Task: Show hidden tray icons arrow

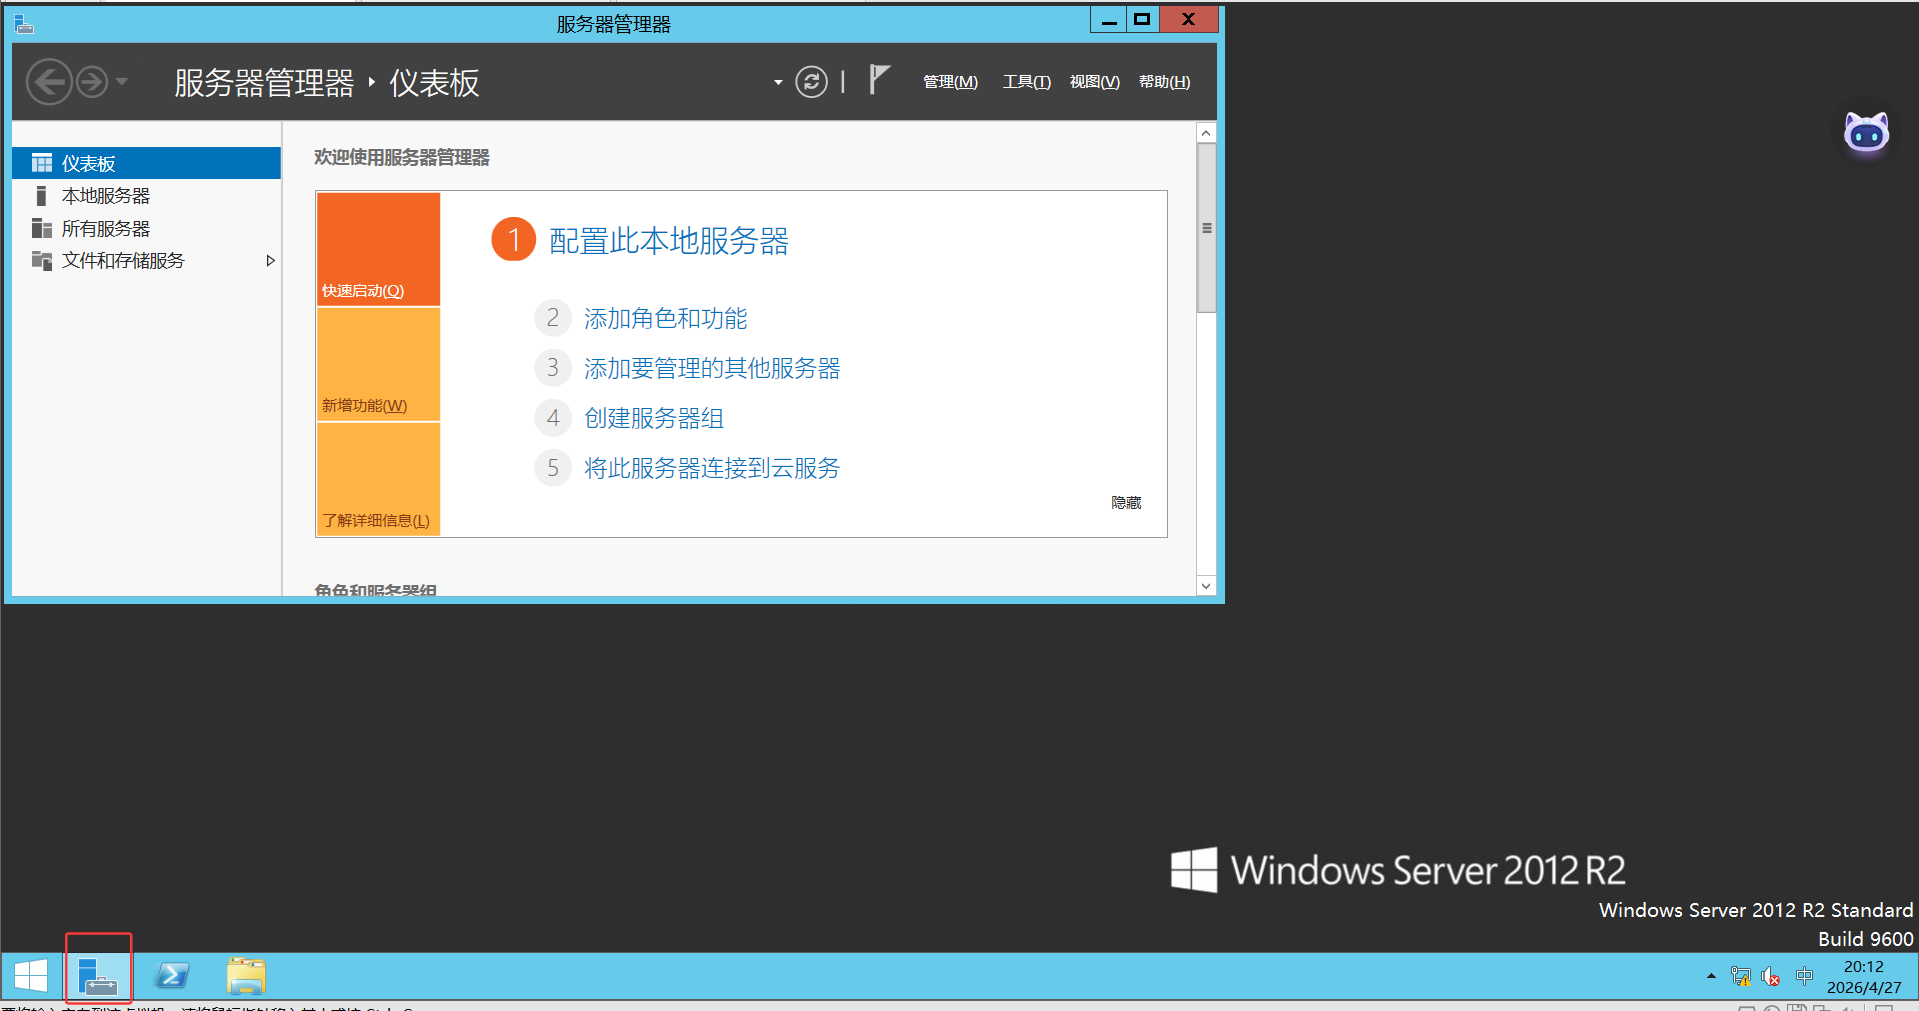Action: pos(1711,976)
